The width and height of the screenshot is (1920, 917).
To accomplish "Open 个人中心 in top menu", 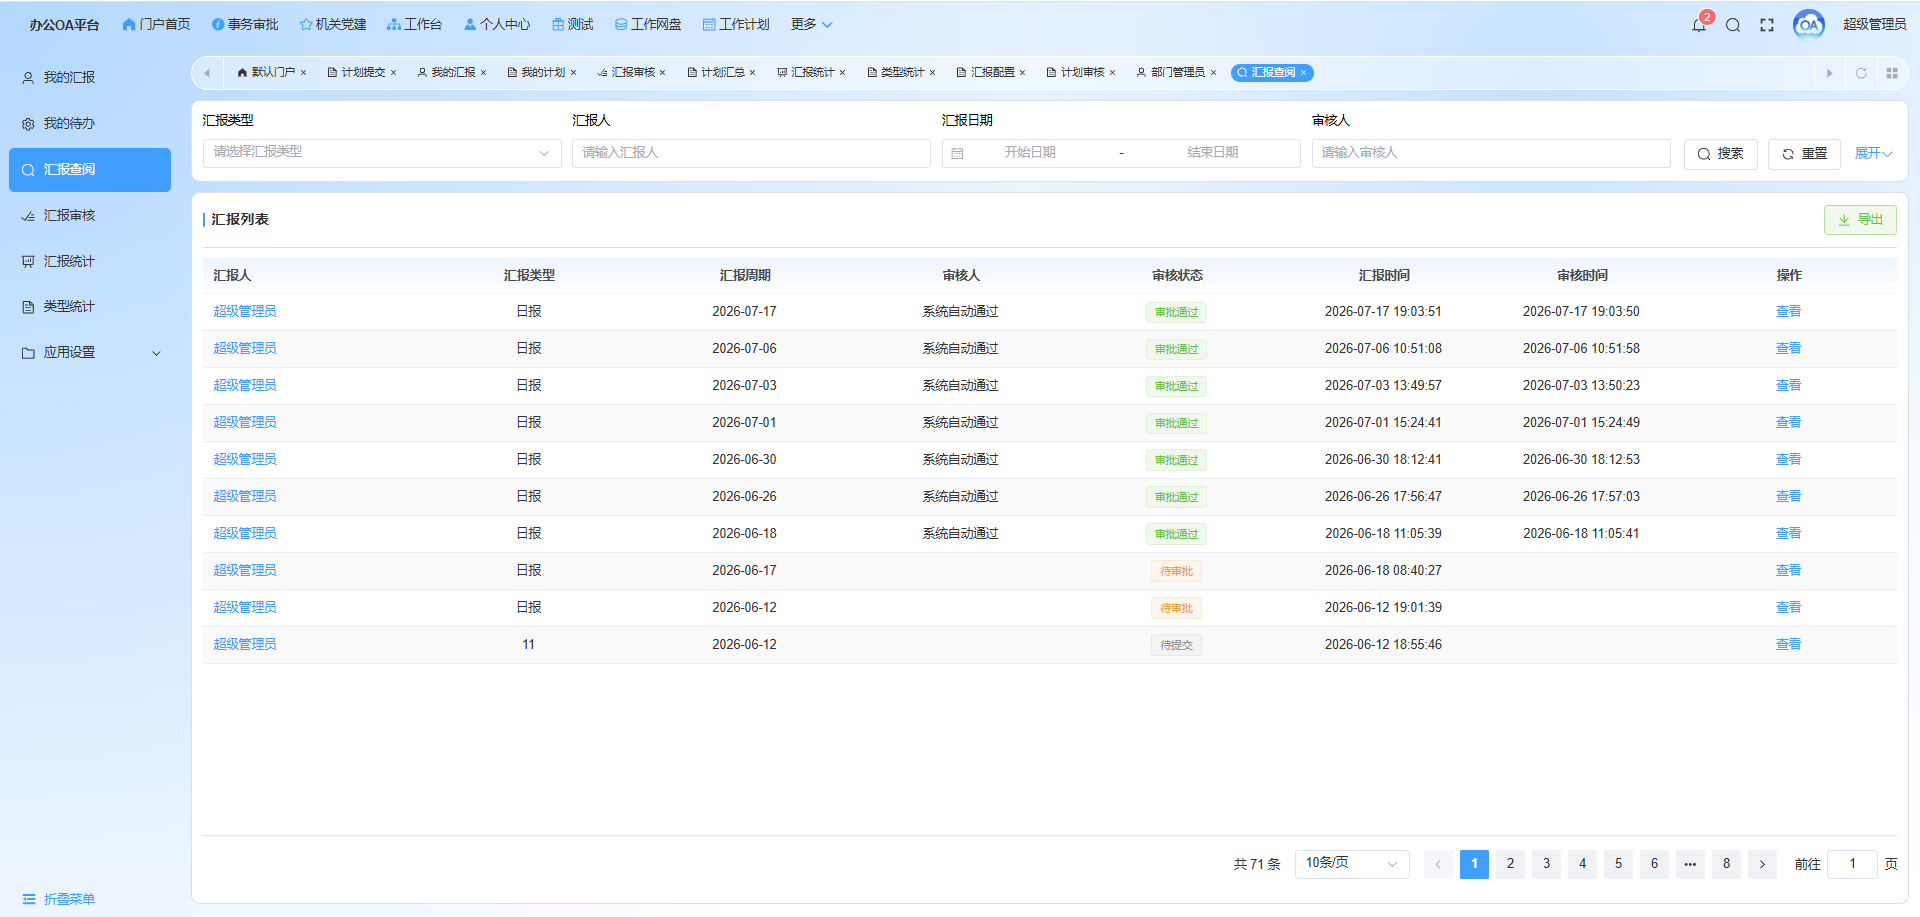I will coord(497,24).
